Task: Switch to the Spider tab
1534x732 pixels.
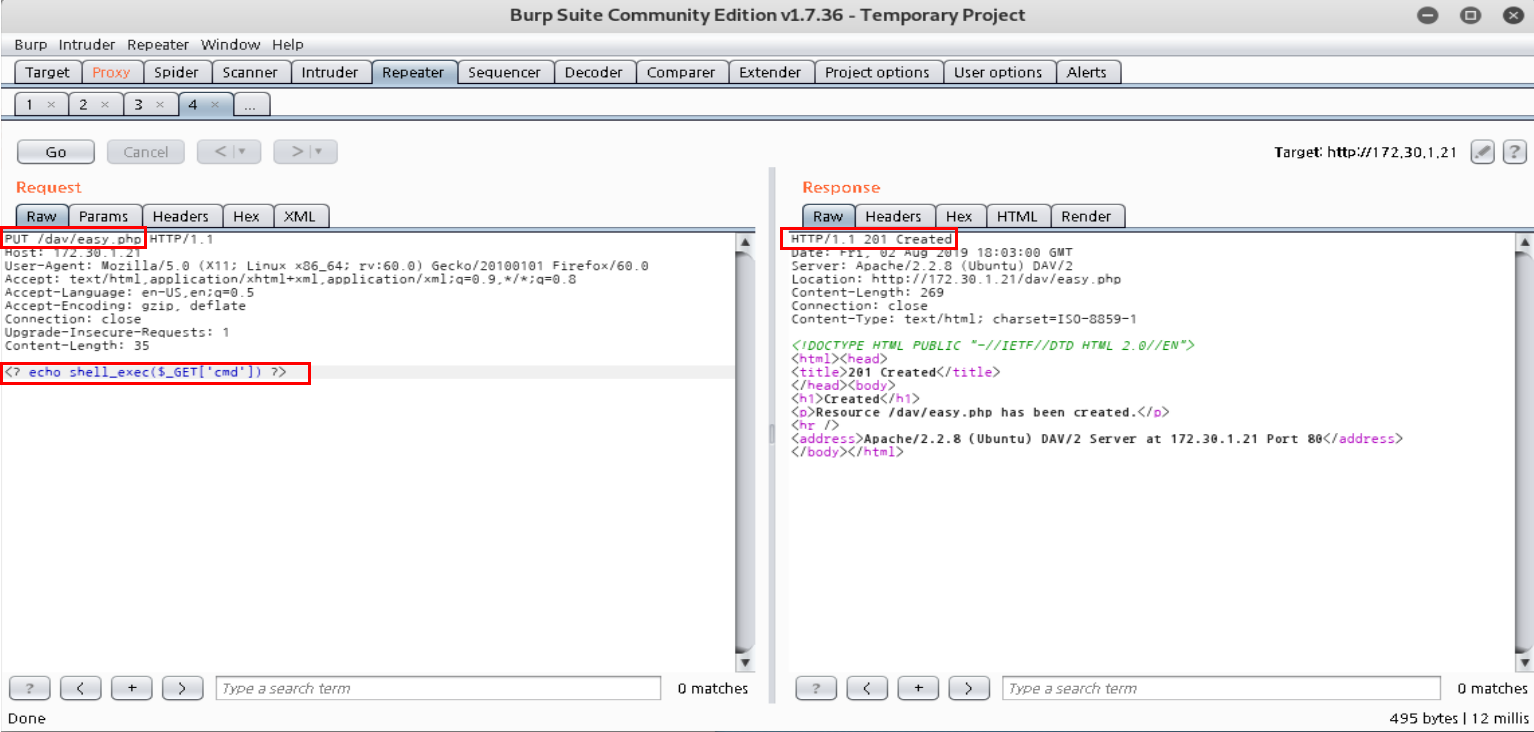Action: 177,72
